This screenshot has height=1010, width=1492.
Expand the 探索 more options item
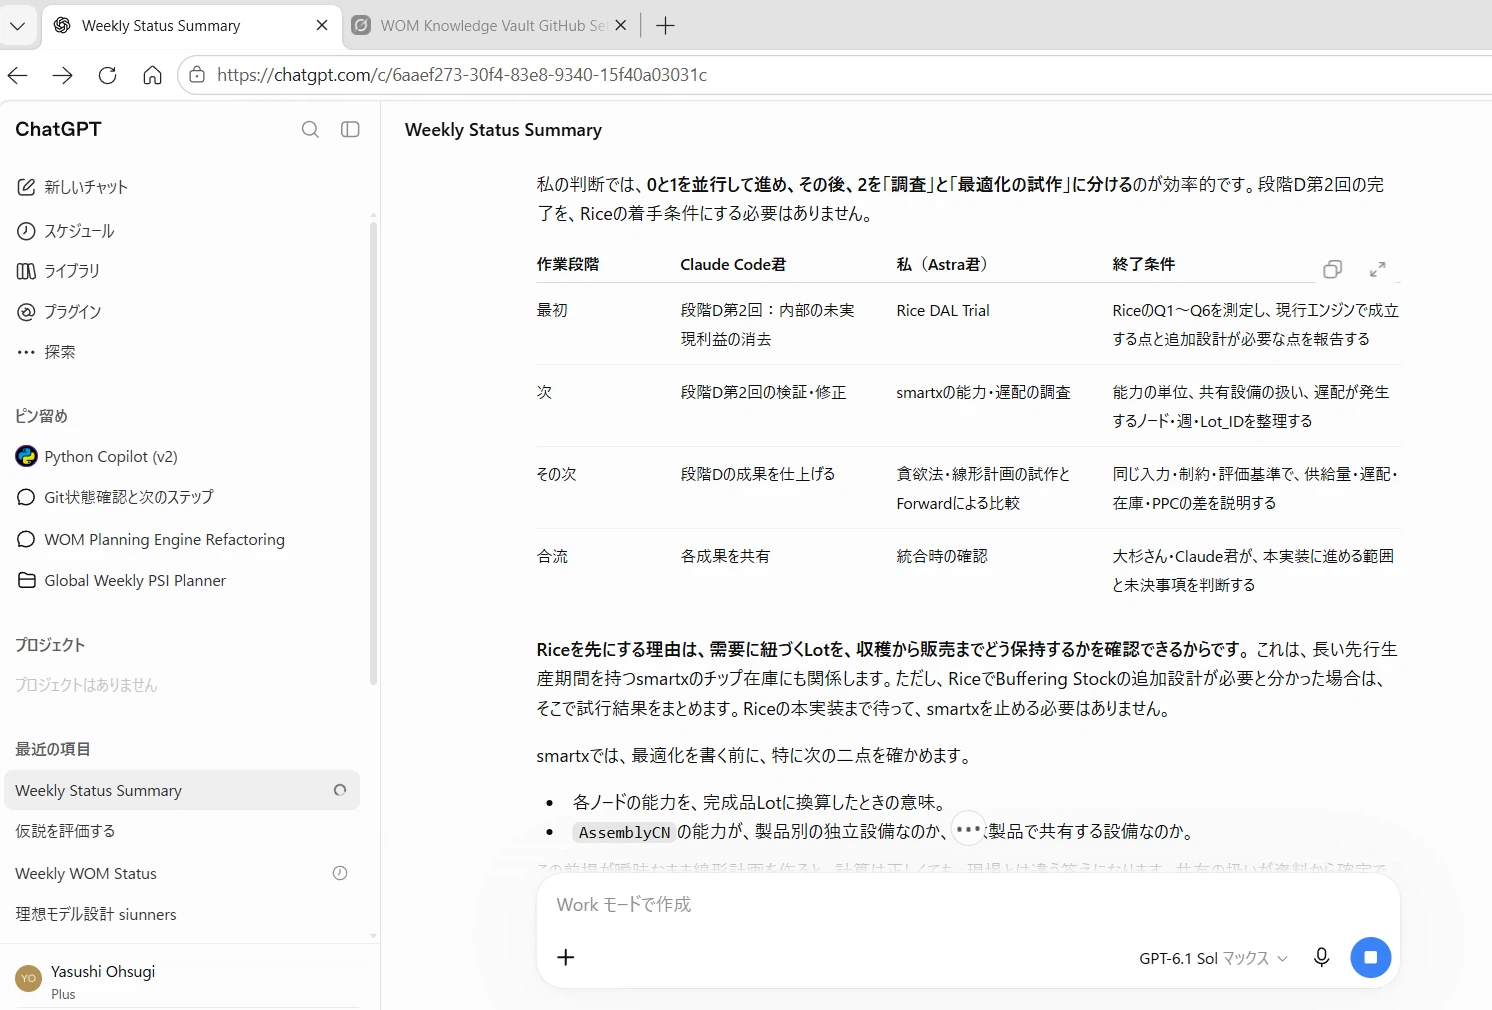(x=46, y=352)
